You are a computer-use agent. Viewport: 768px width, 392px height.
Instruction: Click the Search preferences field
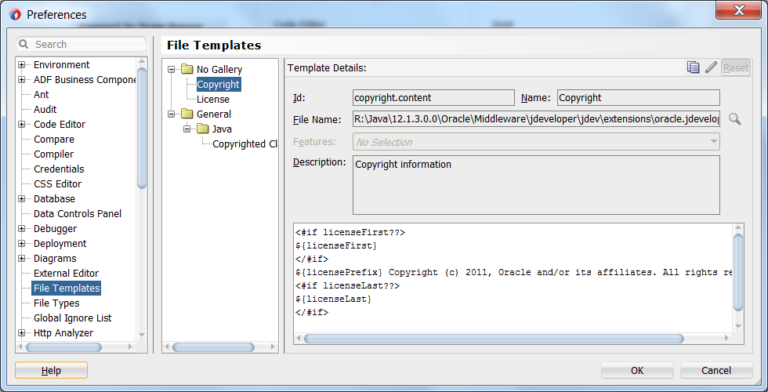click(x=81, y=44)
